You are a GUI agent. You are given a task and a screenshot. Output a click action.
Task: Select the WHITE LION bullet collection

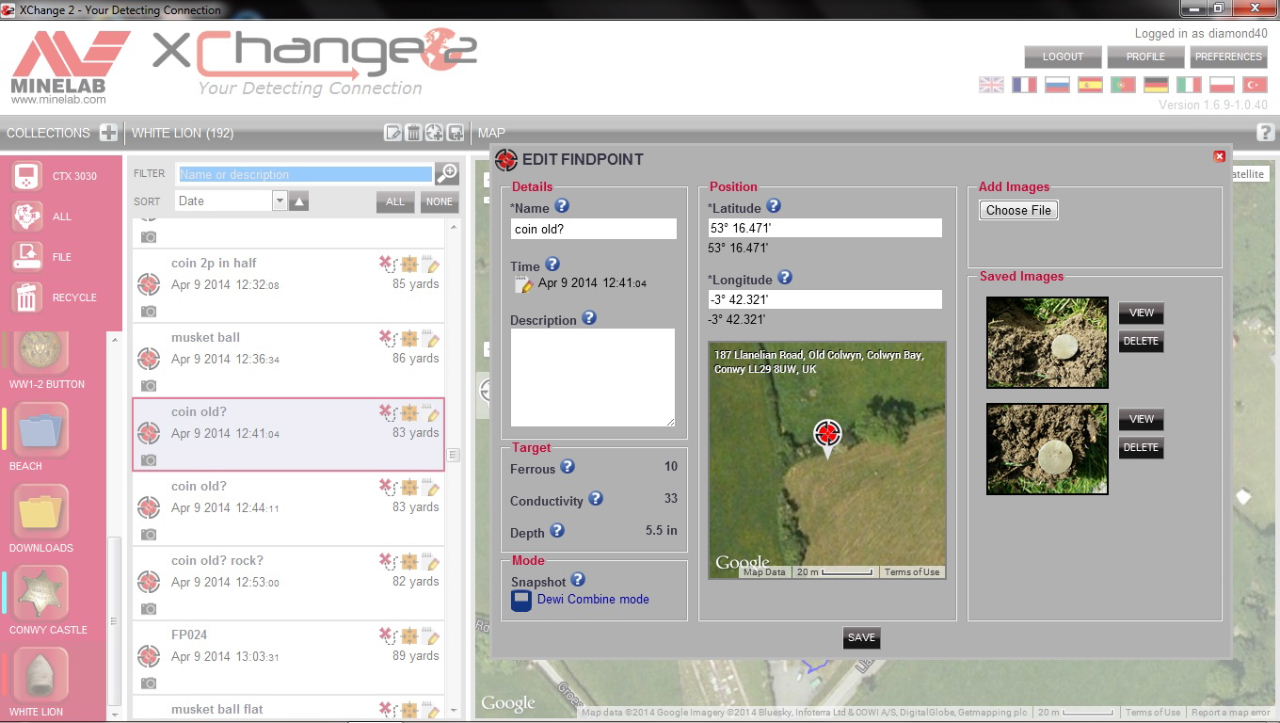(x=42, y=675)
